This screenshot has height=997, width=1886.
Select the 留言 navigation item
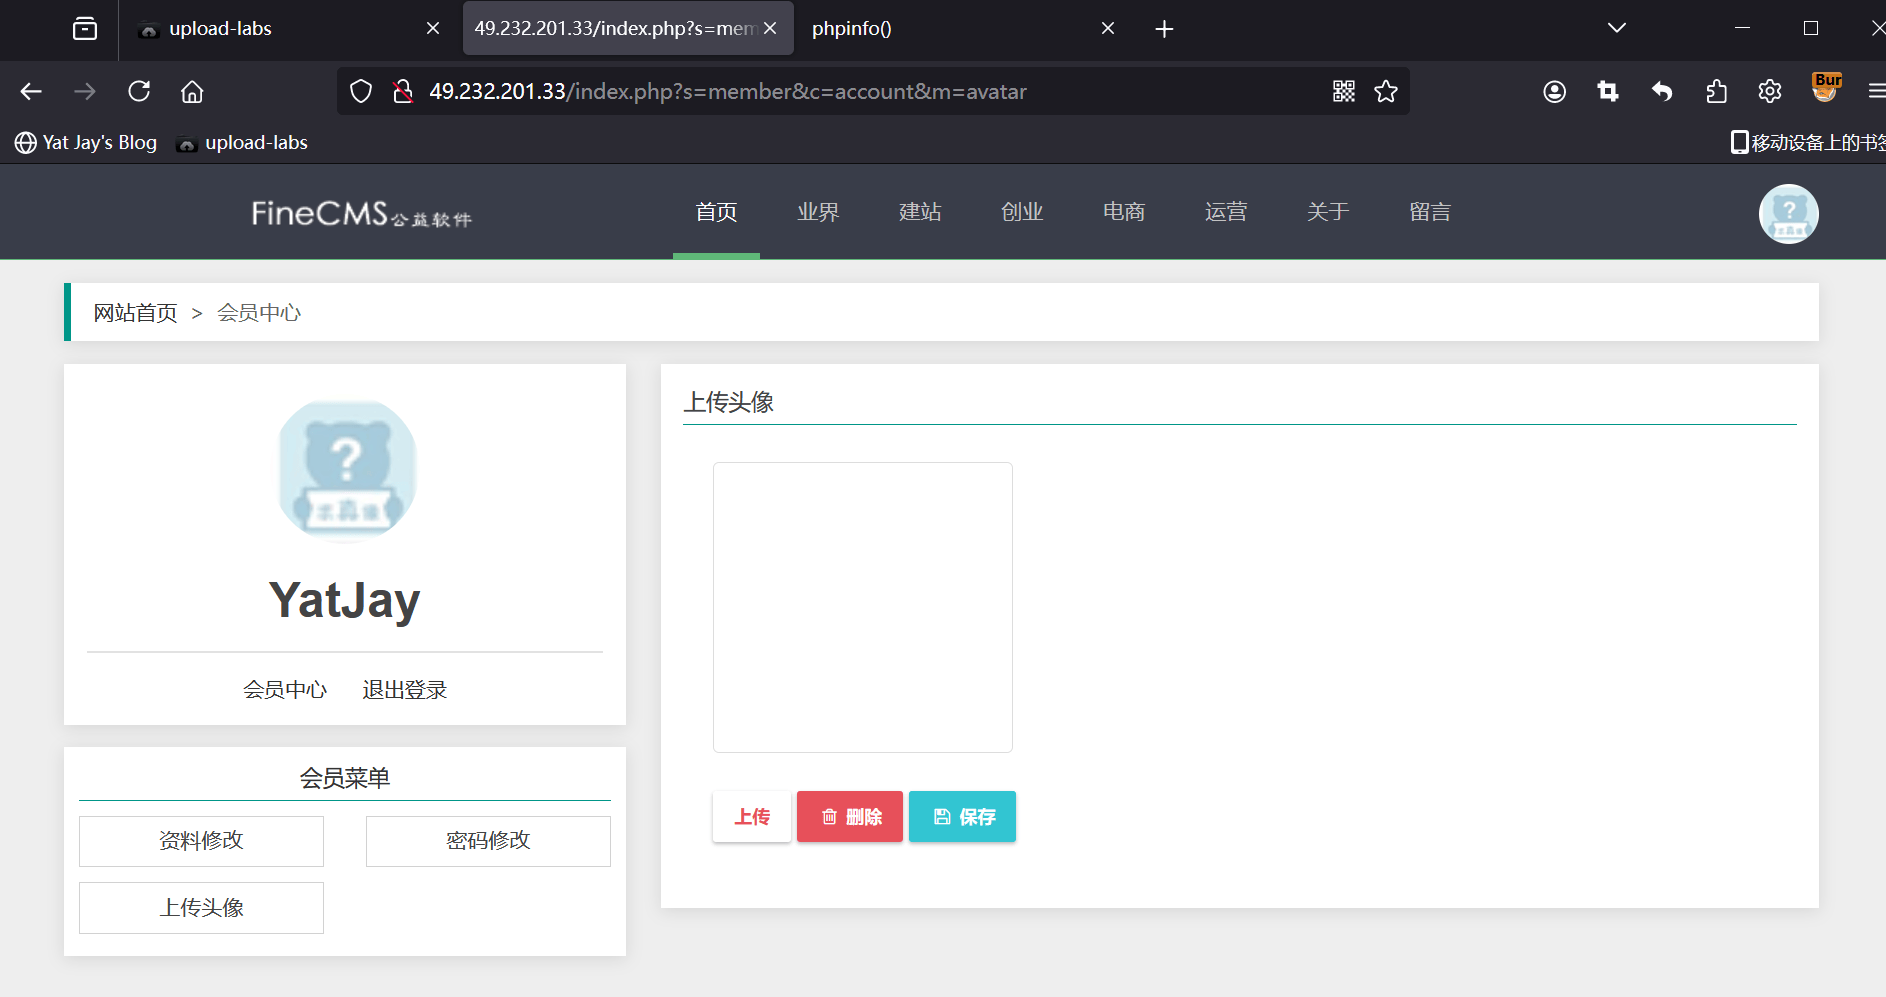click(x=1430, y=212)
